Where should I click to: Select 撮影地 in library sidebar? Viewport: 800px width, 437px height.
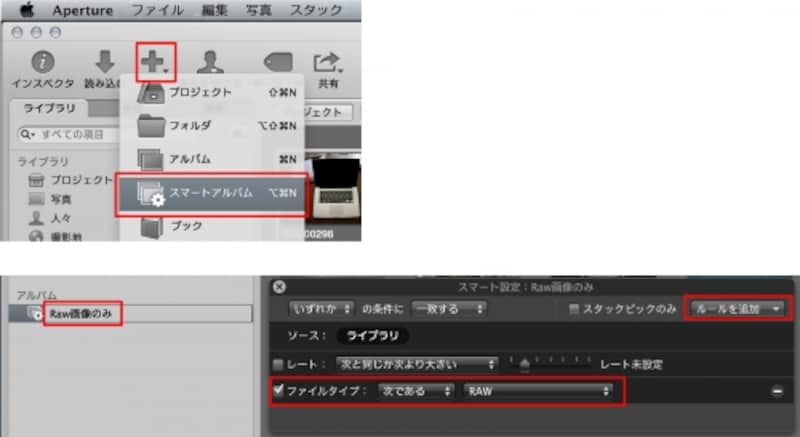(55, 236)
